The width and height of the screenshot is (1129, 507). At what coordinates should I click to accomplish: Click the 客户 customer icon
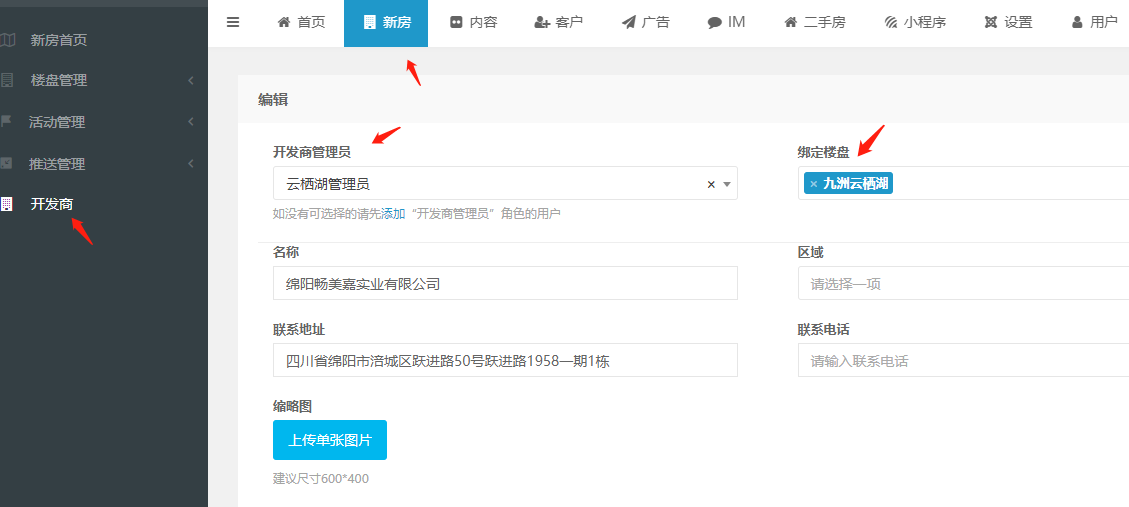pos(542,22)
